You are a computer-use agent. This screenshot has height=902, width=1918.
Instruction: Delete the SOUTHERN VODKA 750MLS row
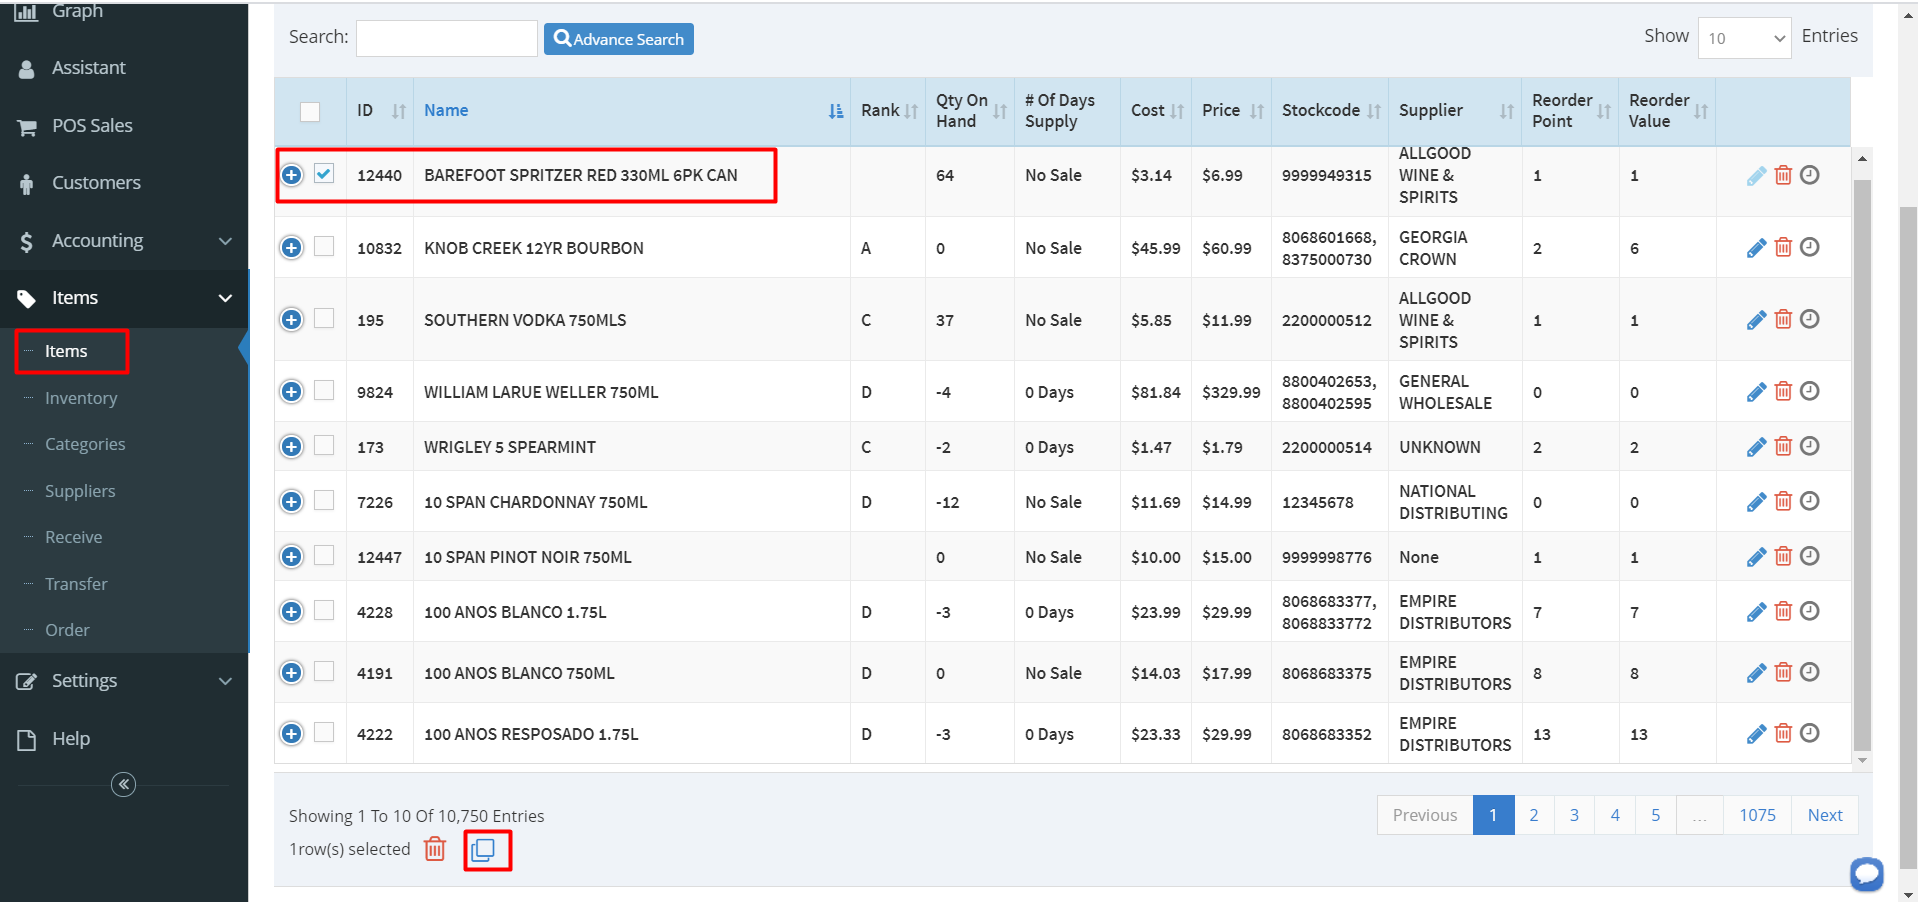[x=1783, y=320]
